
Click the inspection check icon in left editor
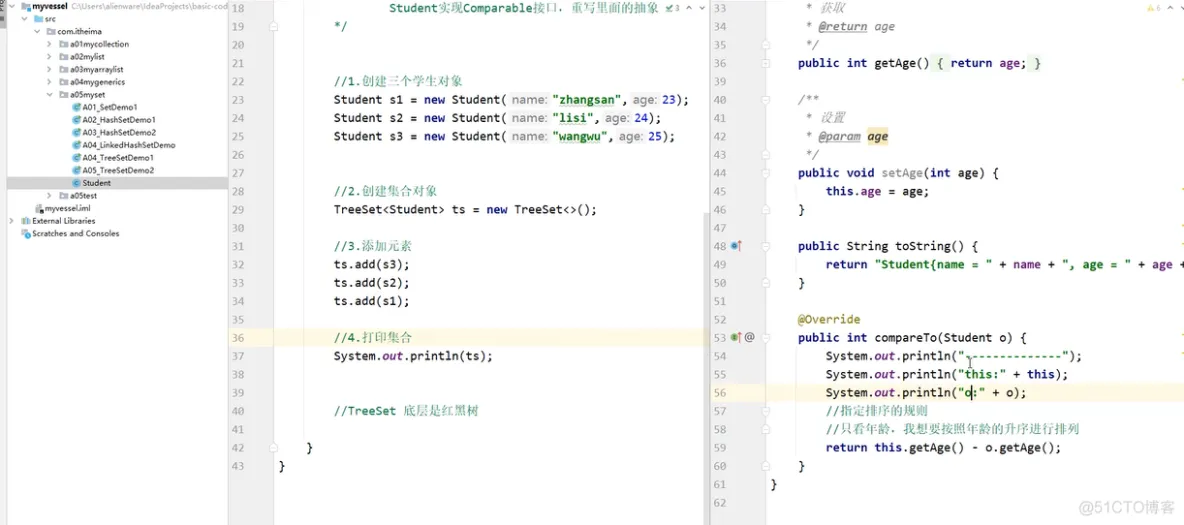[x=670, y=8]
